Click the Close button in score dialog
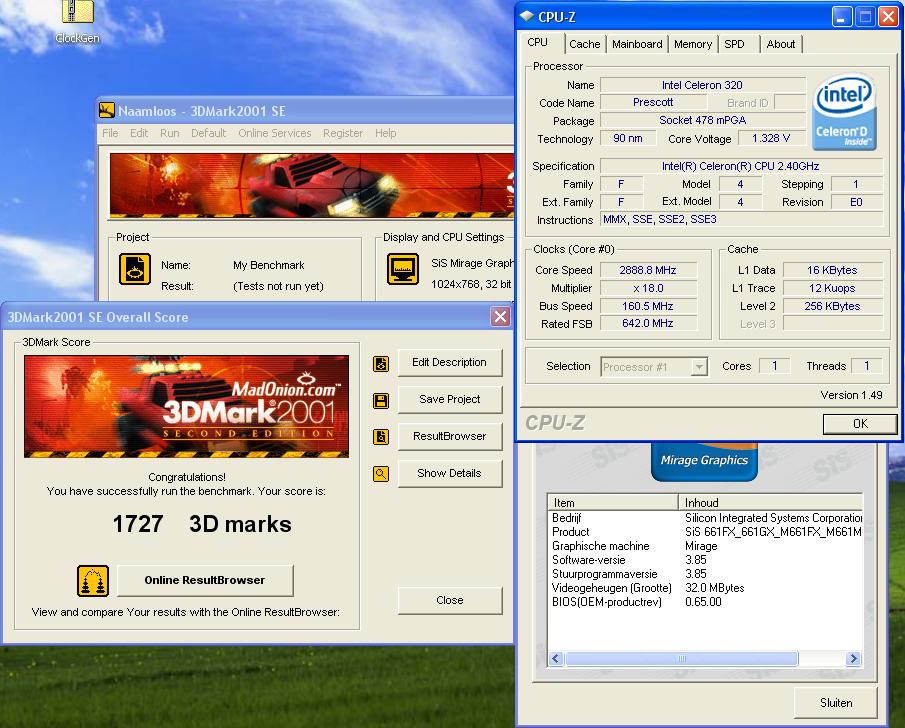Viewport: 905px width, 728px height. pos(450,600)
